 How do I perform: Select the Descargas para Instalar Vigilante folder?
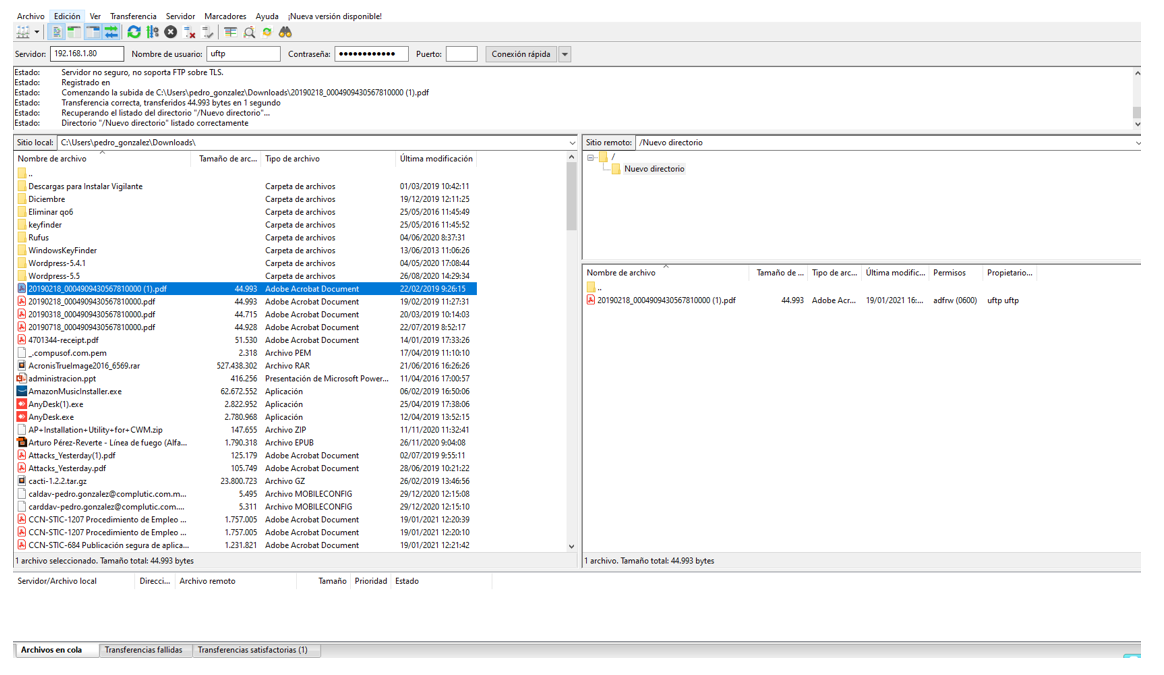tap(85, 186)
